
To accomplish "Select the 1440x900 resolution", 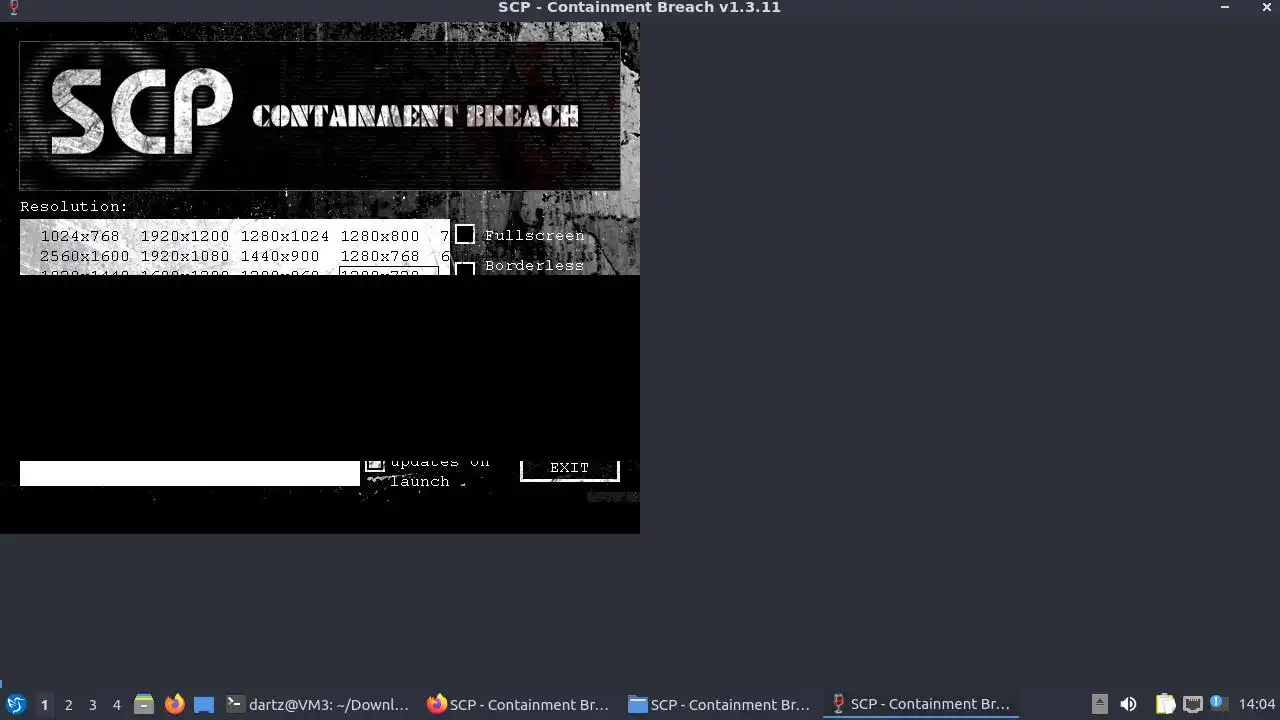I will 280,257.
